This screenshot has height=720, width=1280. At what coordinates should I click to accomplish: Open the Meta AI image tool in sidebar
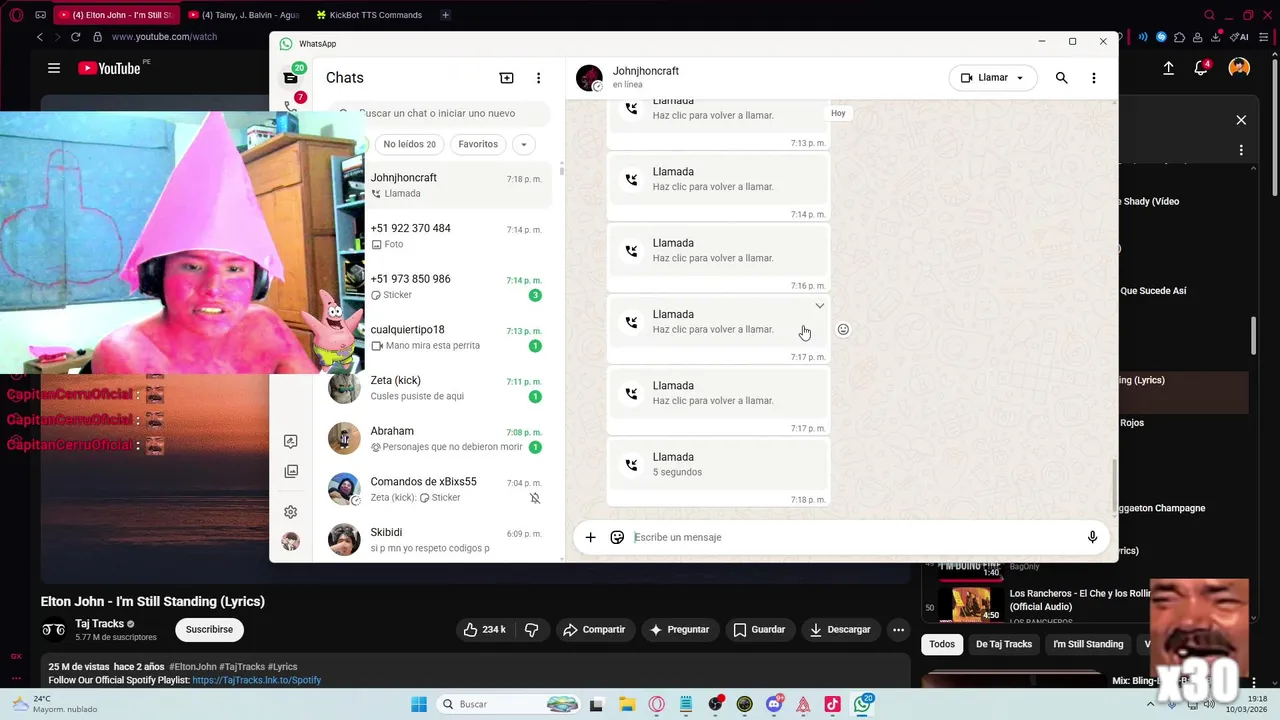click(x=290, y=441)
